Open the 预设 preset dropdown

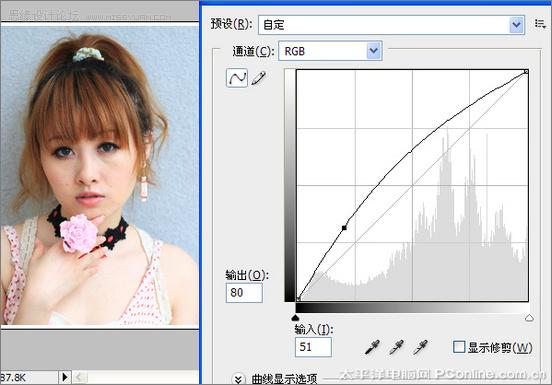click(x=391, y=25)
